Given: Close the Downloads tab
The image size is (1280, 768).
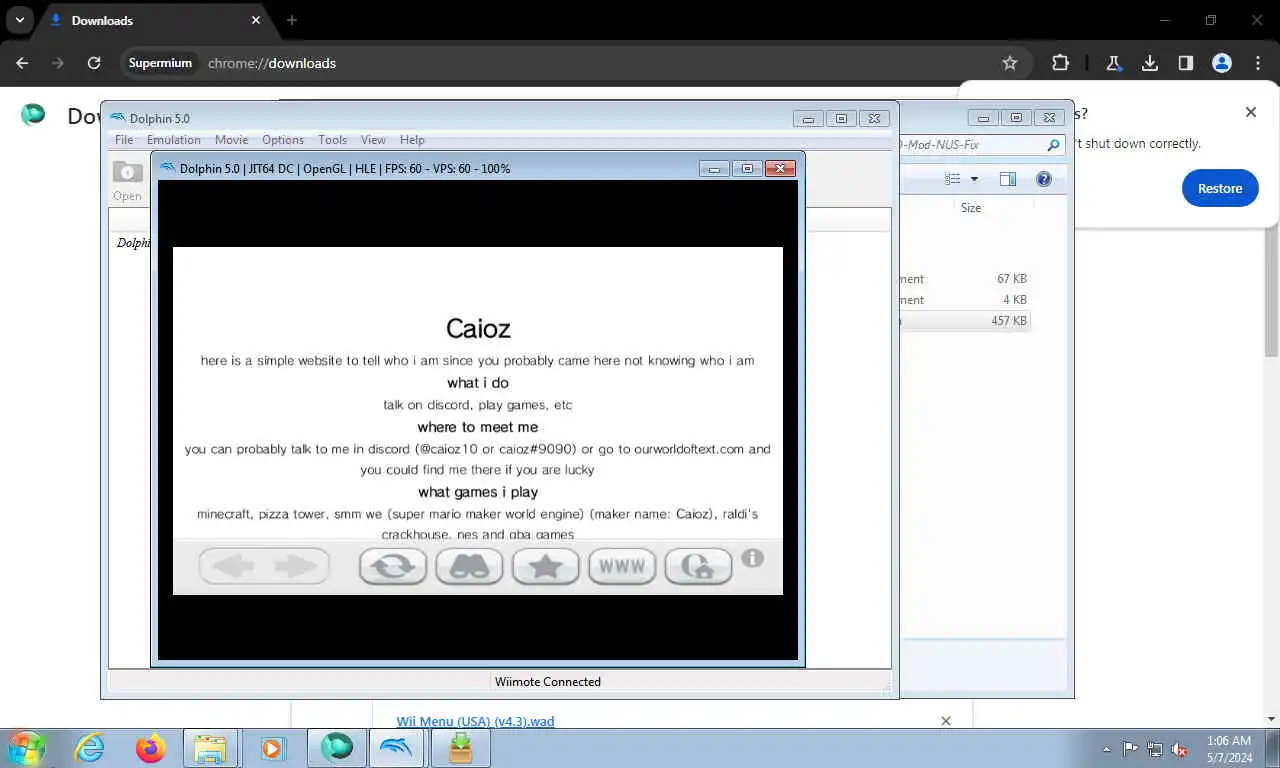Looking at the screenshot, I should (x=256, y=20).
